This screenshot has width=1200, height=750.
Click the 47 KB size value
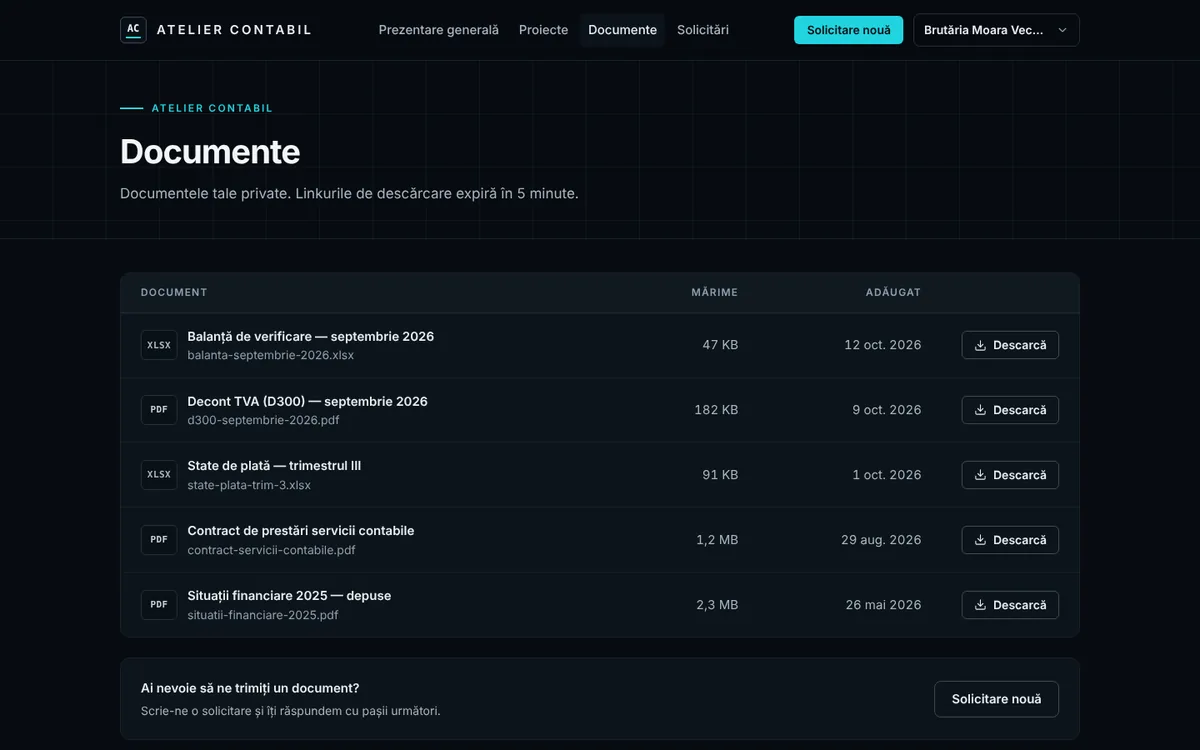pos(720,345)
